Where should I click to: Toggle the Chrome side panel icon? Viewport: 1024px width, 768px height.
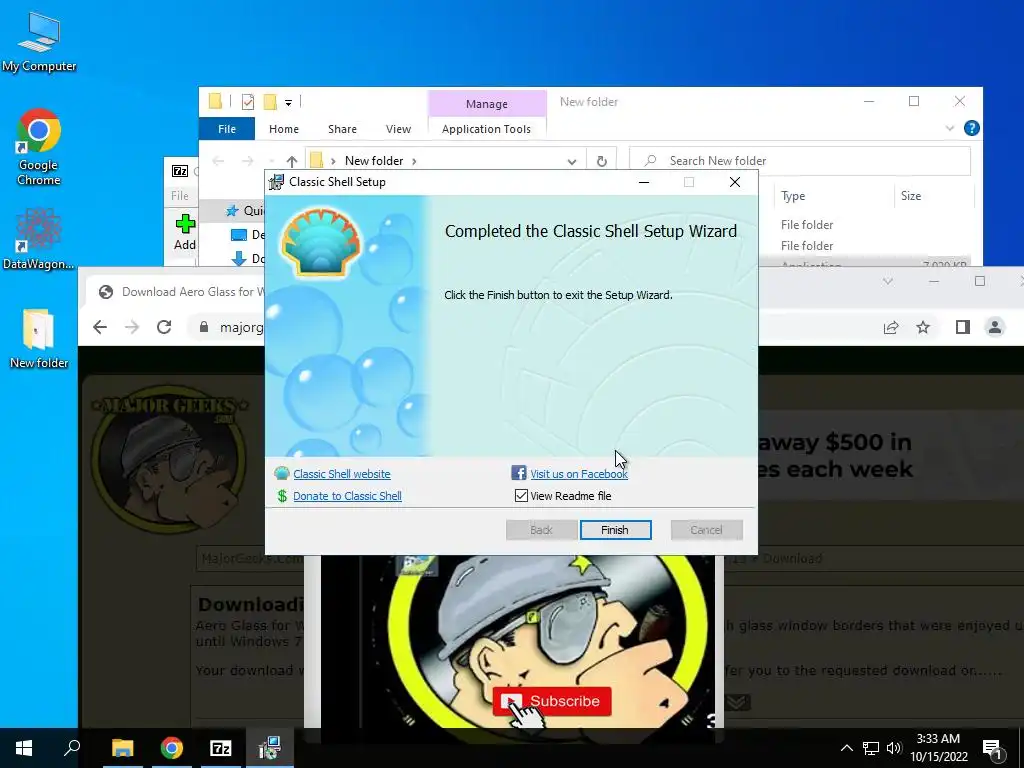coord(963,327)
